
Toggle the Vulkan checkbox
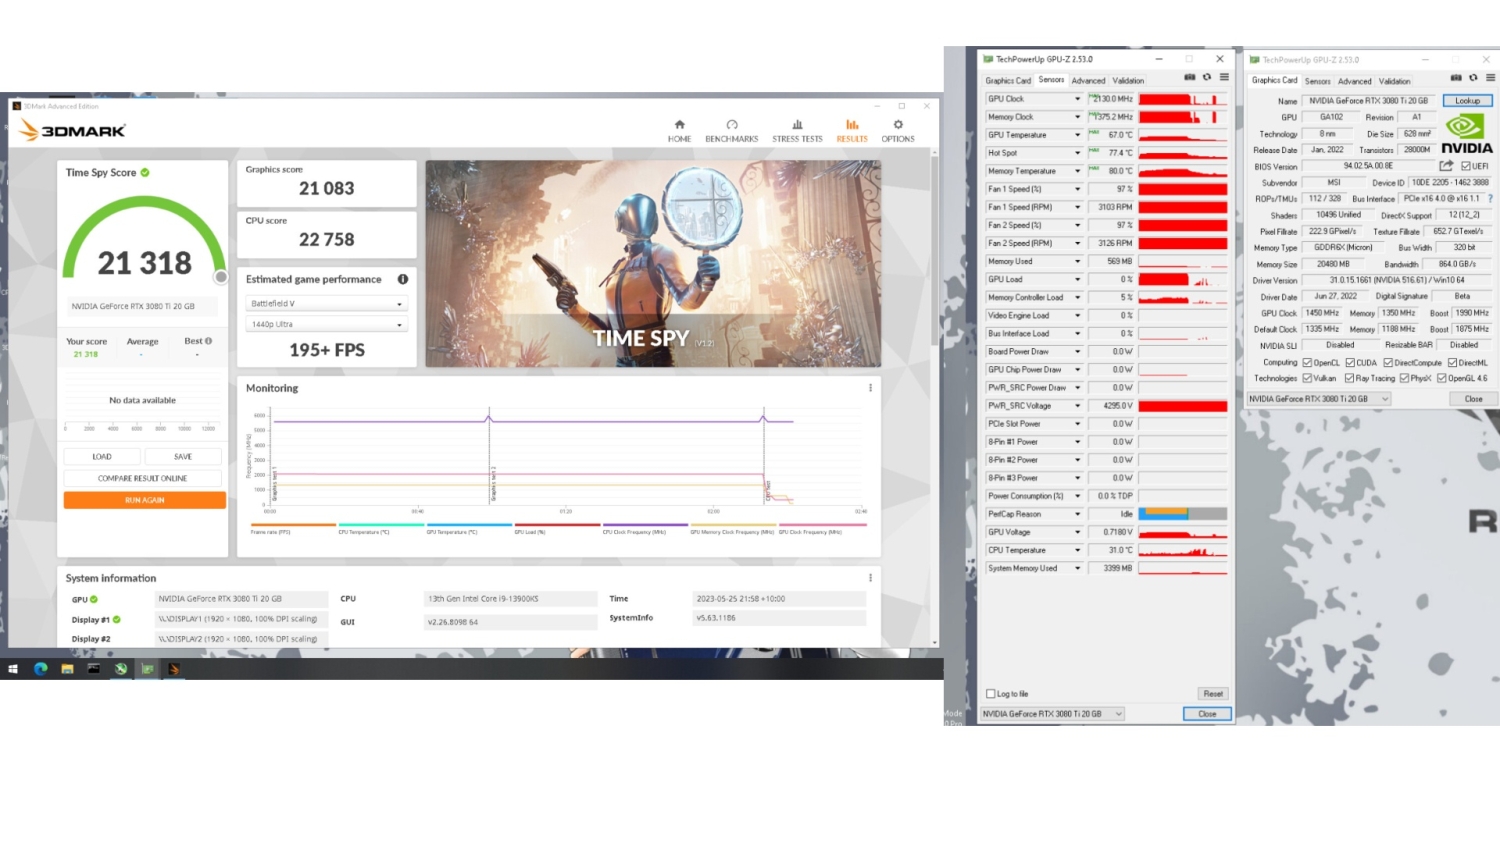1307,378
